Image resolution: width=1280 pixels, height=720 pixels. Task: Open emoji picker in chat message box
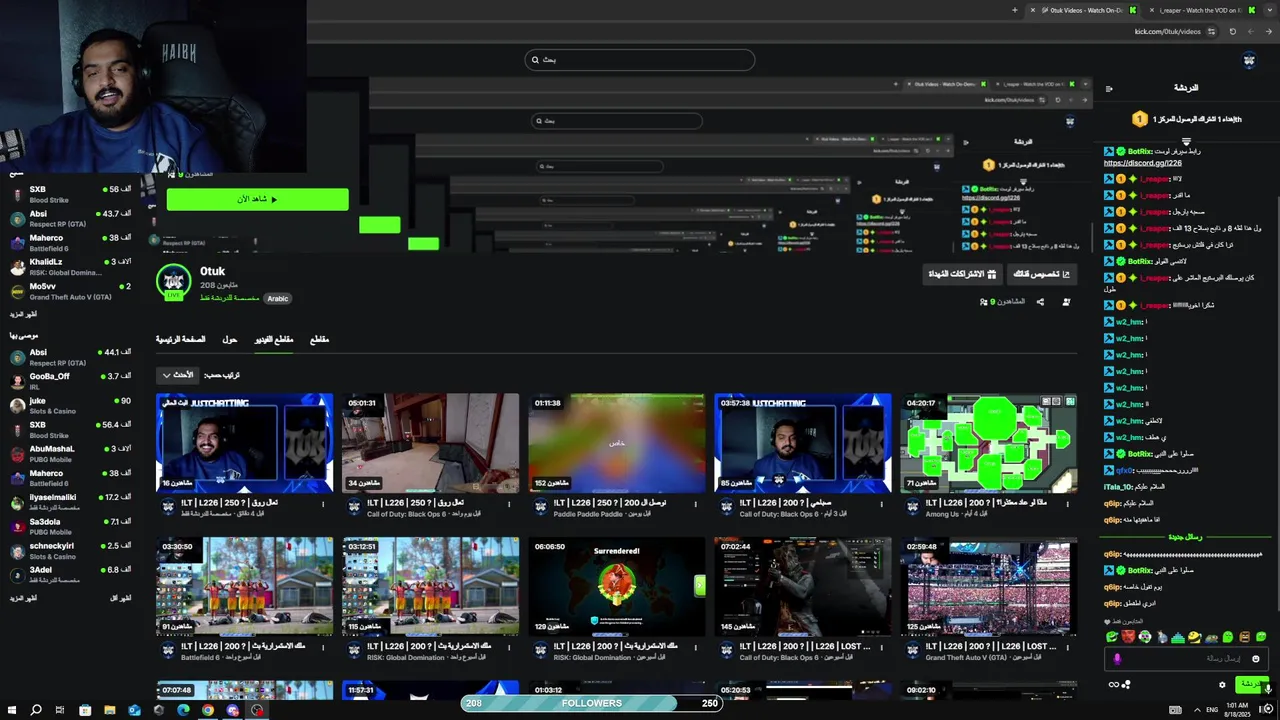point(1256,658)
